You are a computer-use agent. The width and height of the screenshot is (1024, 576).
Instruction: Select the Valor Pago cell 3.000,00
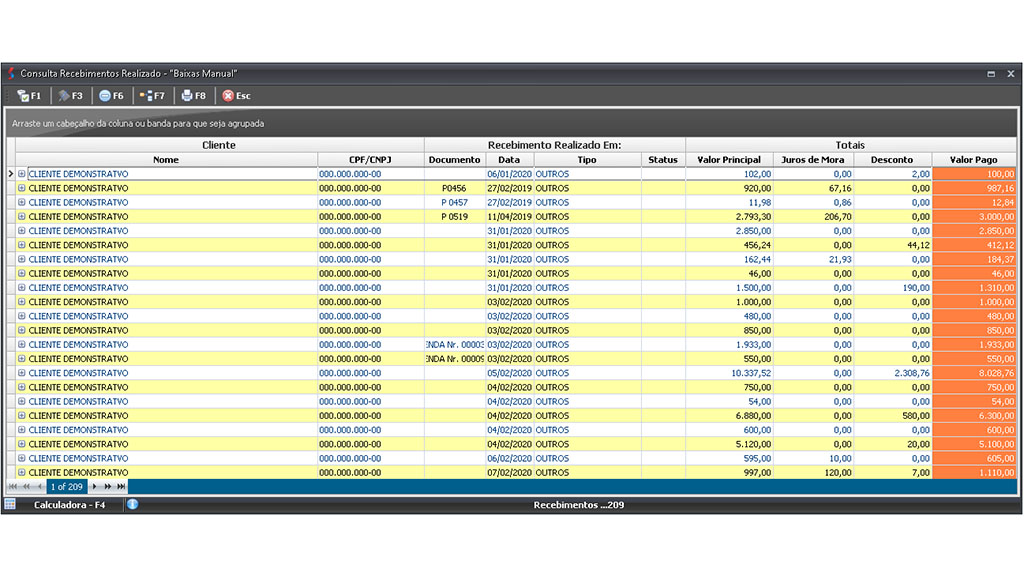[x=974, y=216]
